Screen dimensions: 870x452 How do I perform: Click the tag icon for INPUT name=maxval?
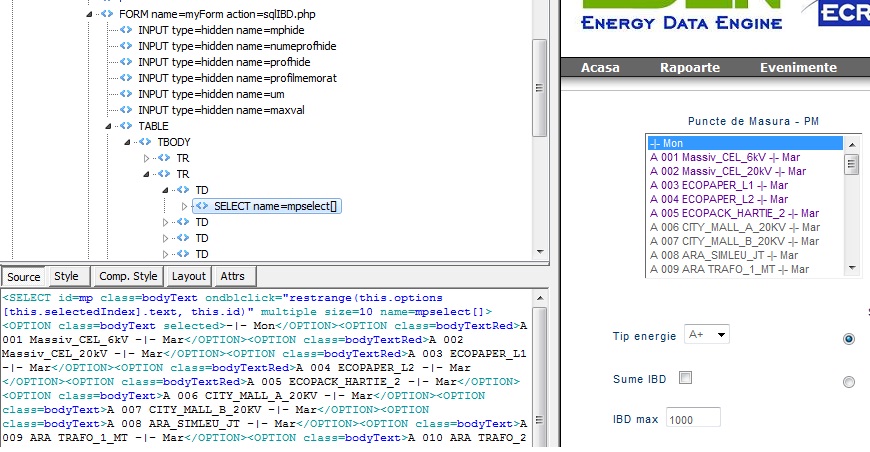(126, 110)
